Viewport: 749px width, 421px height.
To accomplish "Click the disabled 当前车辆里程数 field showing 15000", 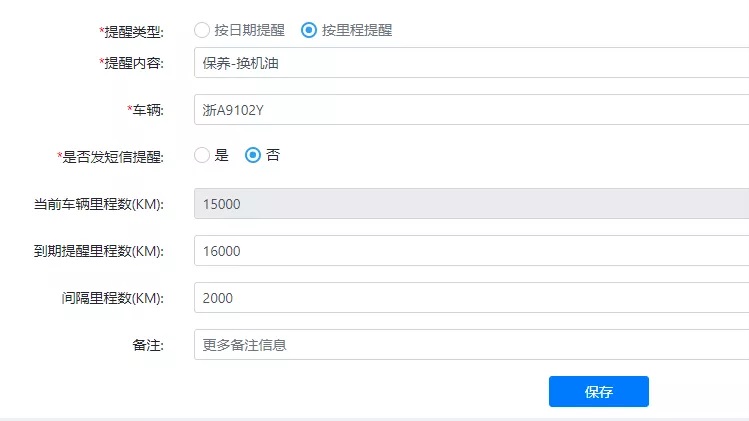I will (x=470, y=204).
